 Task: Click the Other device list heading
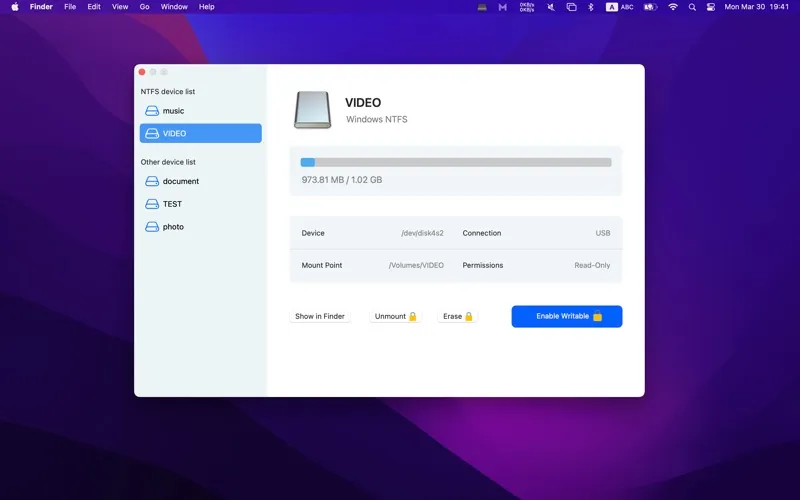click(168, 162)
